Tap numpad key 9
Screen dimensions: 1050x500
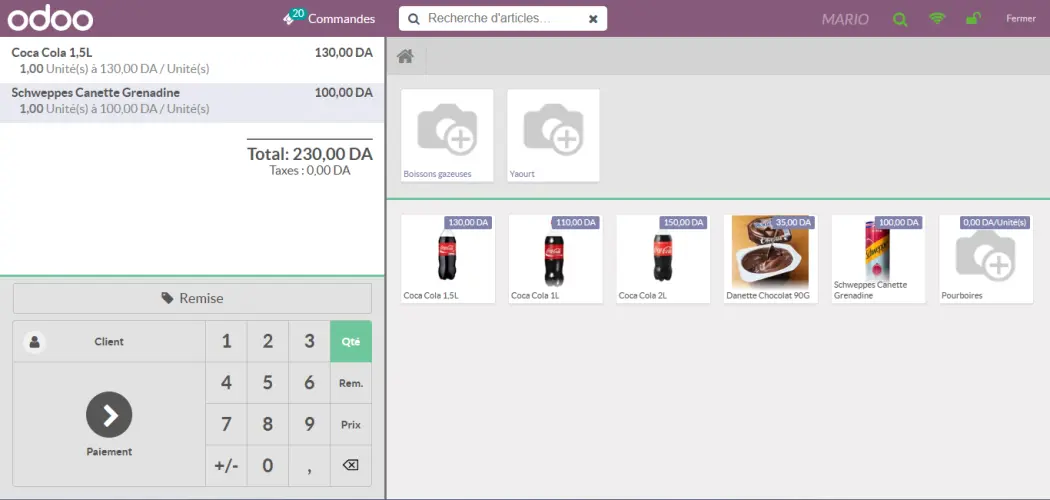click(x=309, y=424)
